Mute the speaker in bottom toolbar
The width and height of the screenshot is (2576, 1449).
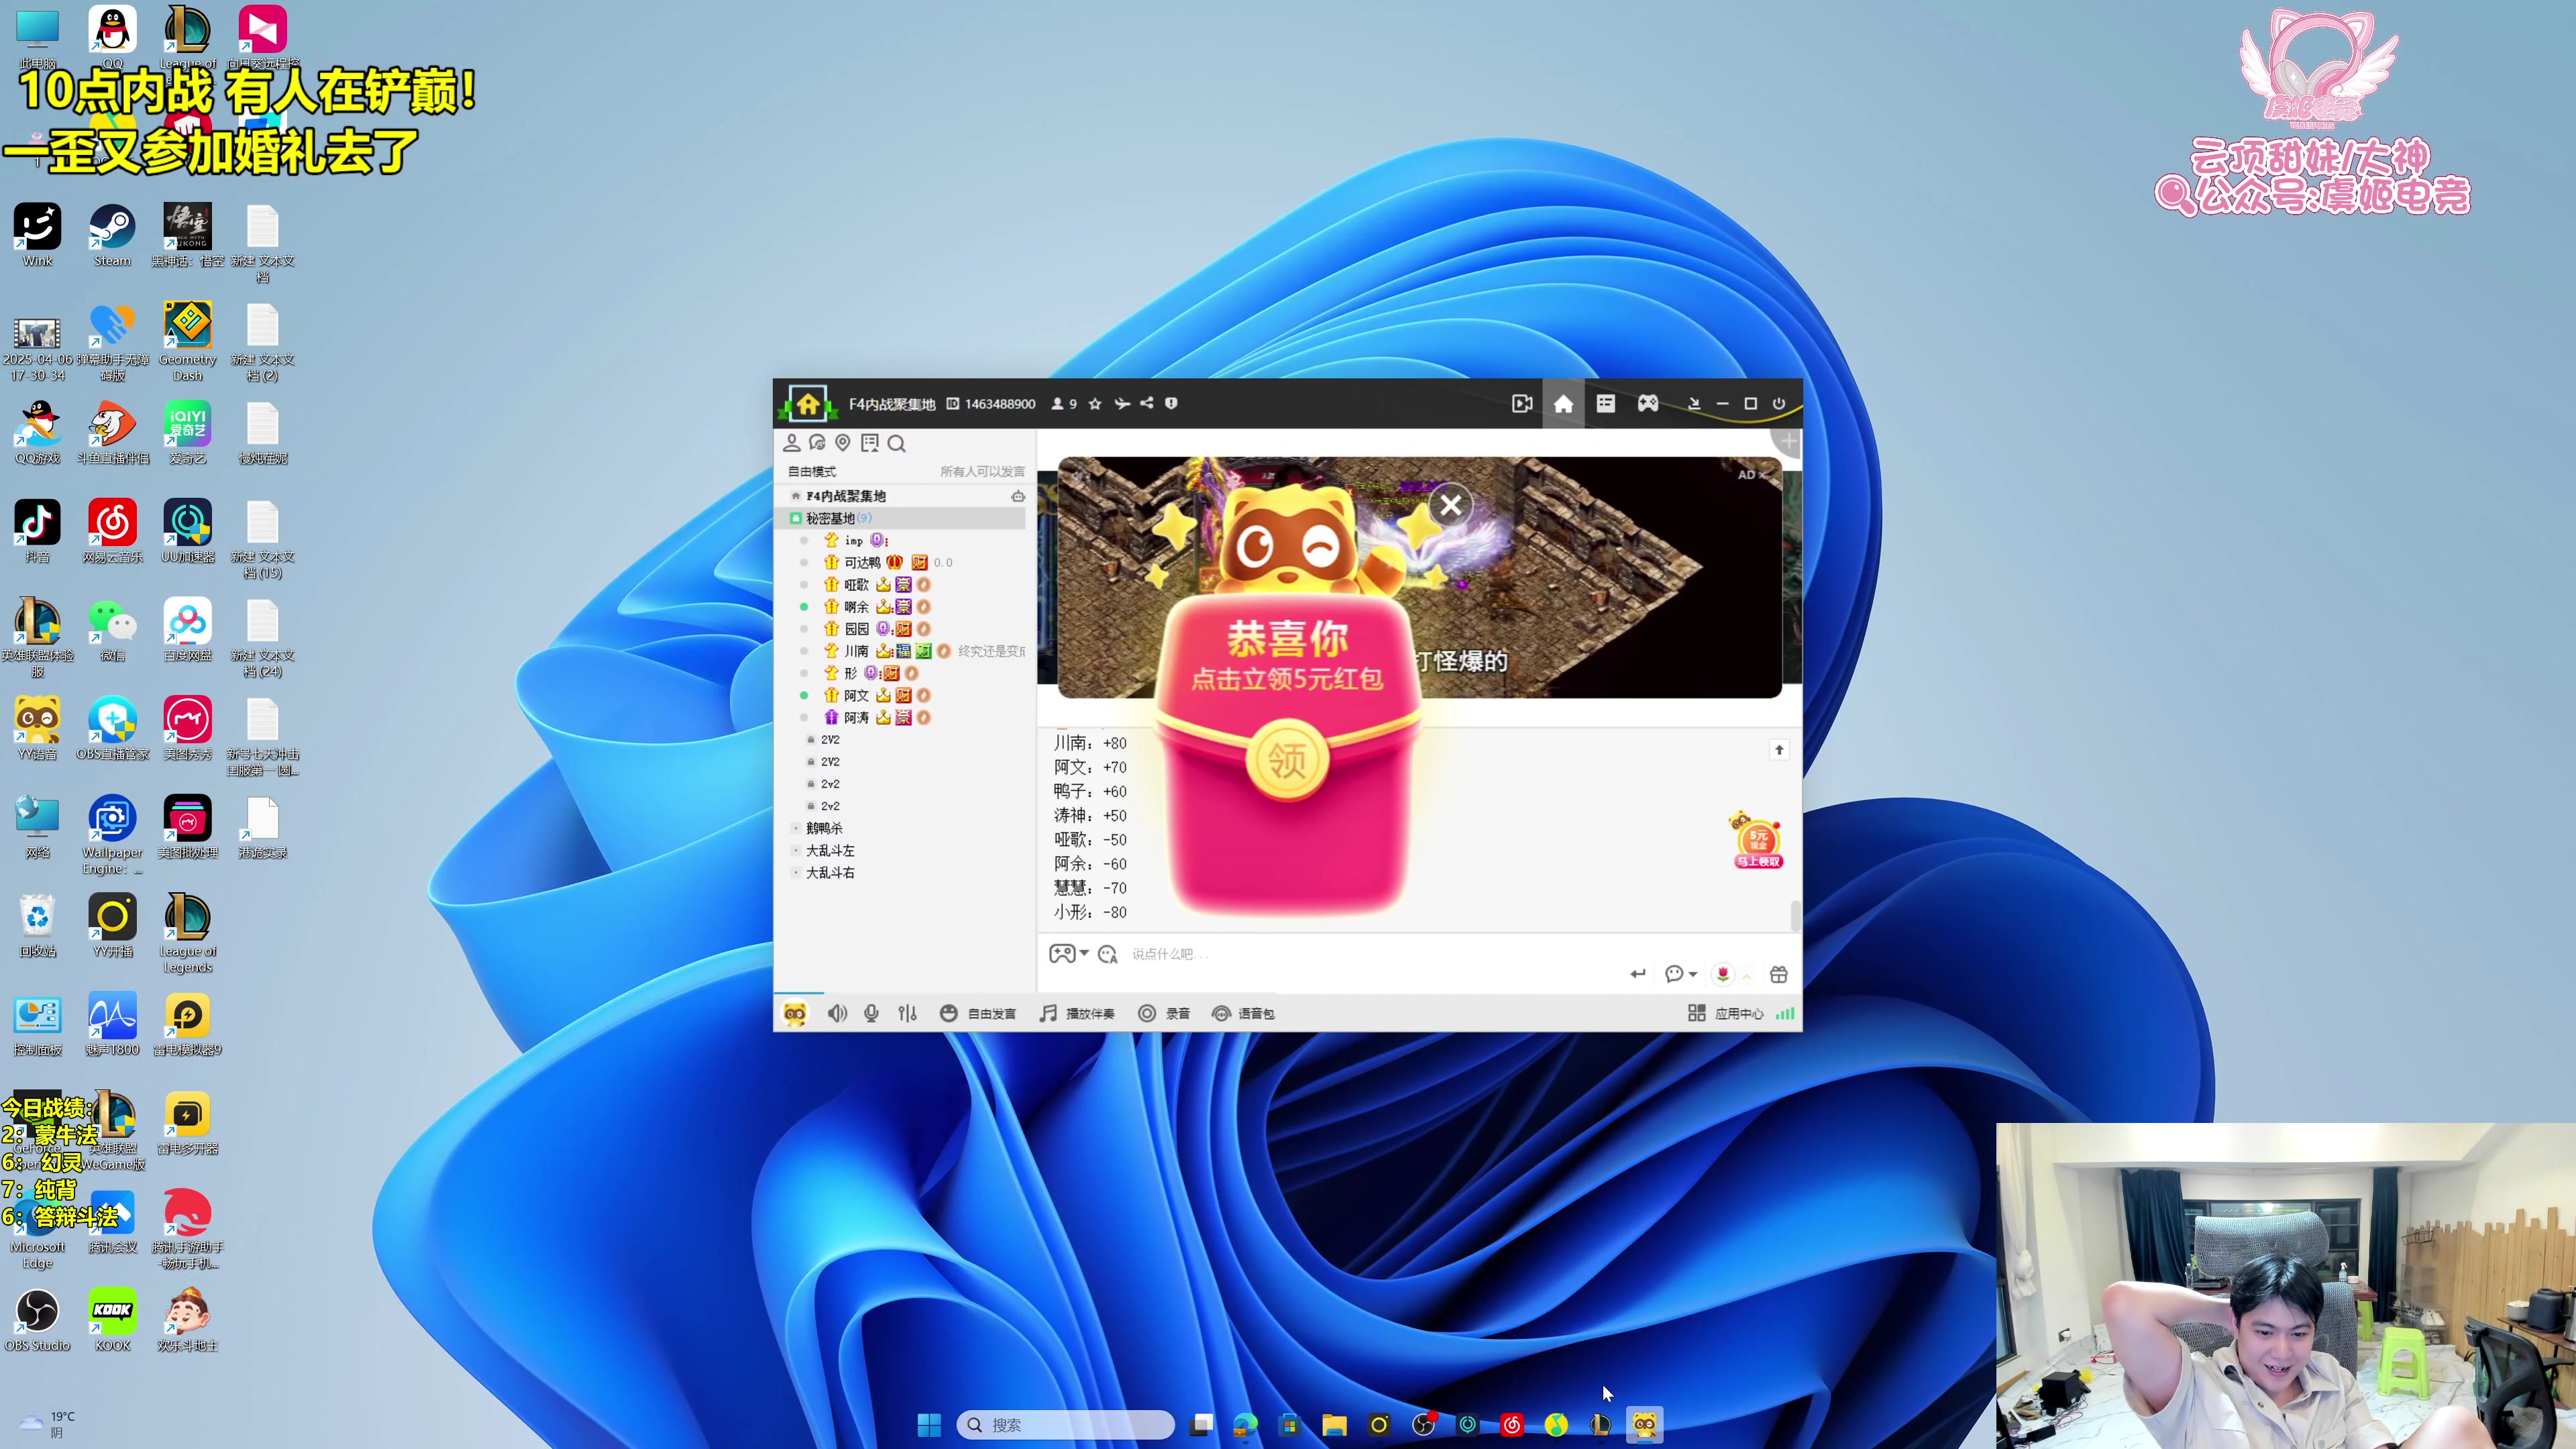pos(837,1013)
